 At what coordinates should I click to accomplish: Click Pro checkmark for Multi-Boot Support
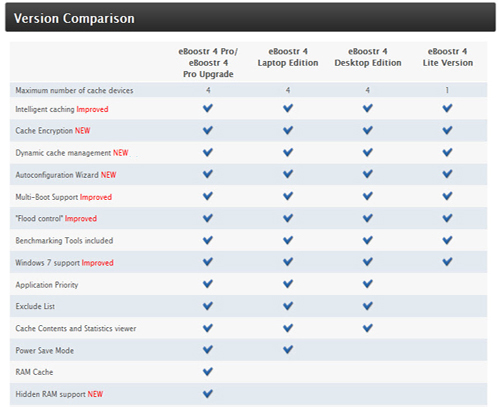[208, 196]
